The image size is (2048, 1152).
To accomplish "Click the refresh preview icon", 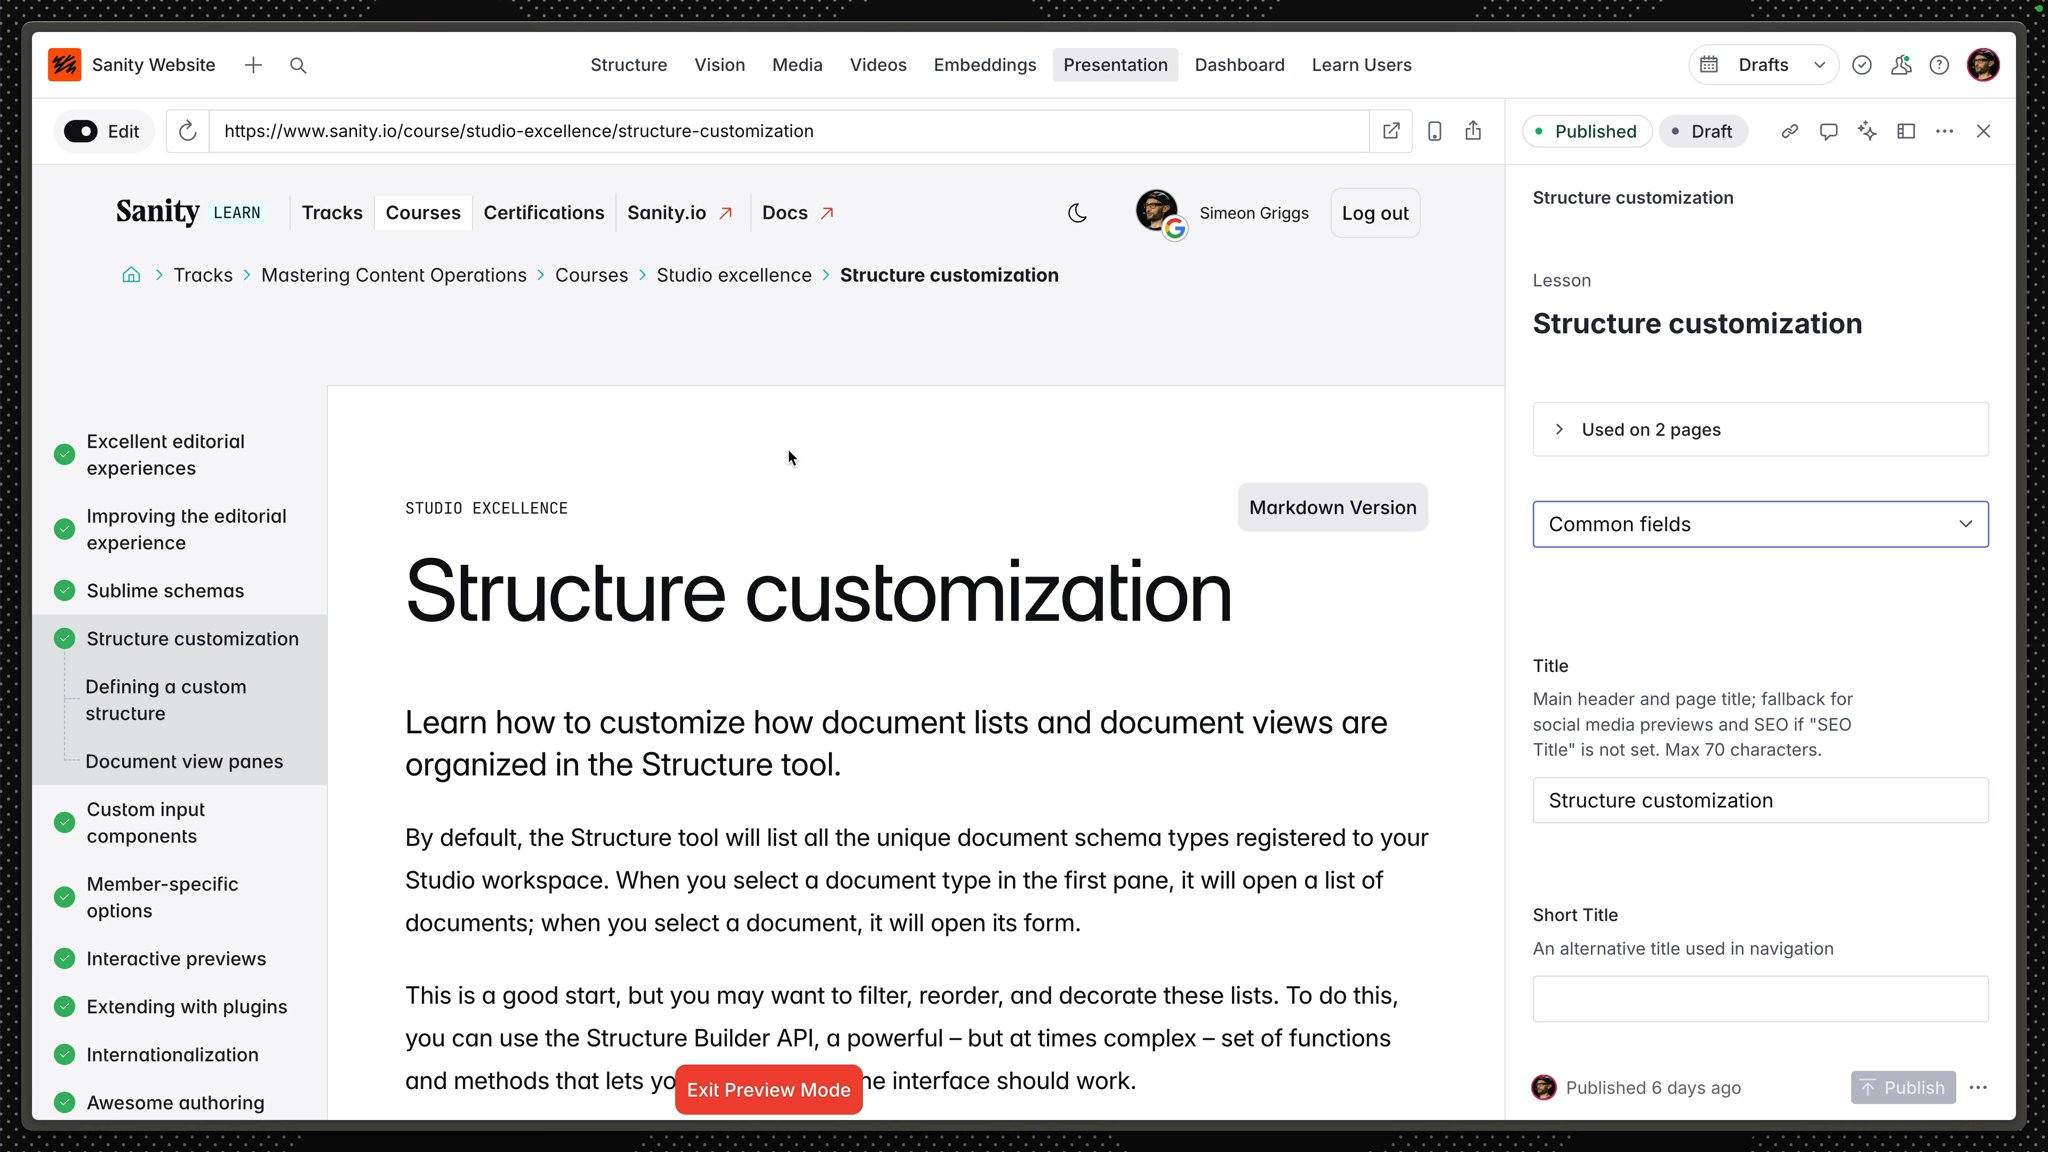I will (187, 131).
